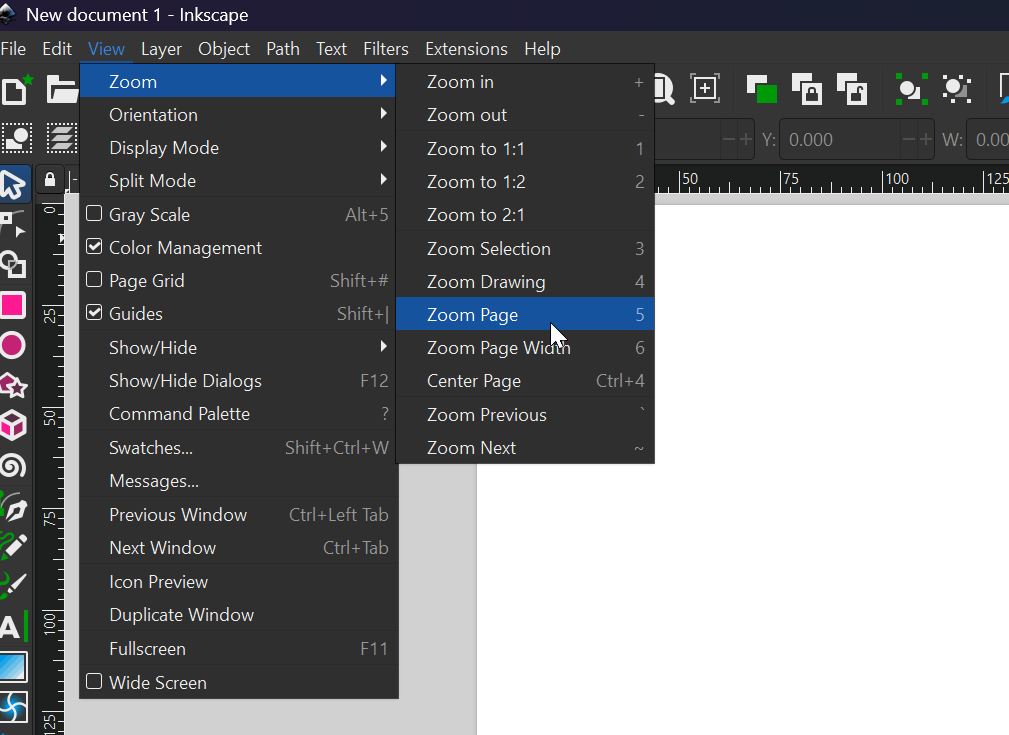Click the Group objects icon with green corners
1009x735 pixels.
tap(911, 89)
